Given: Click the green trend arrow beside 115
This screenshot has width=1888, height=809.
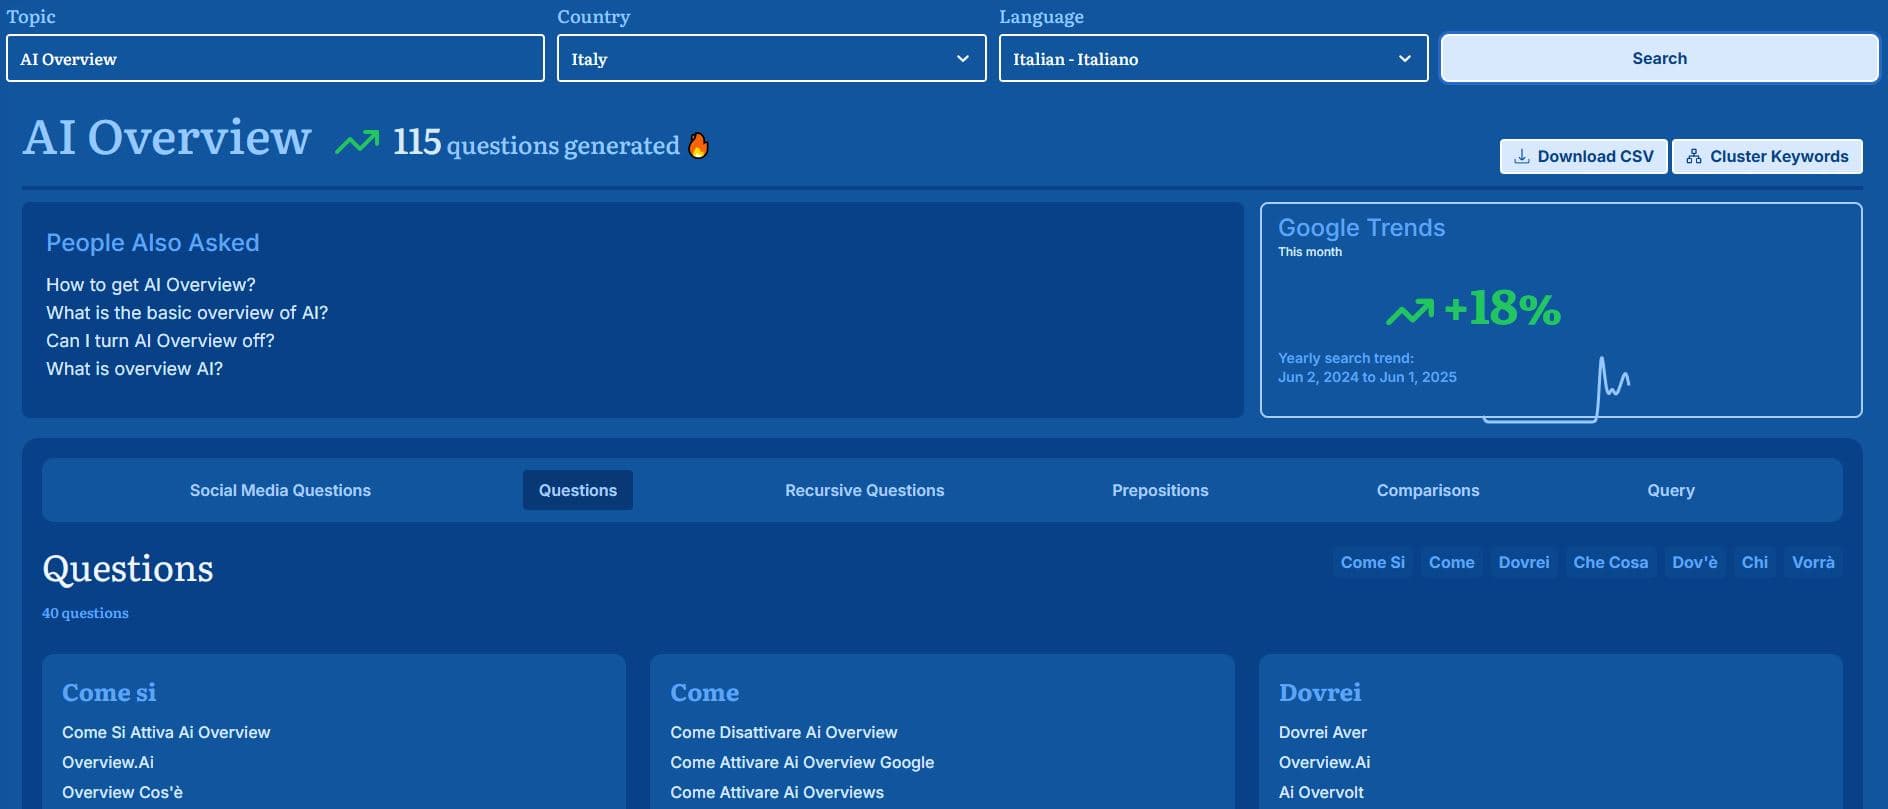Looking at the screenshot, I should click(x=357, y=143).
